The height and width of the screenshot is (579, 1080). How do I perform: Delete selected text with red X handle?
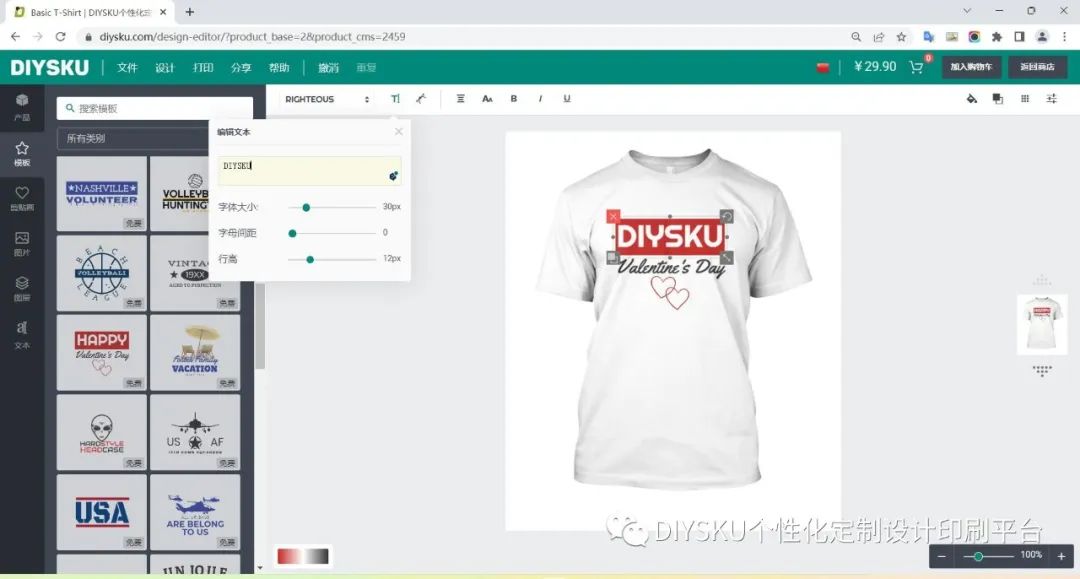coord(613,216)
